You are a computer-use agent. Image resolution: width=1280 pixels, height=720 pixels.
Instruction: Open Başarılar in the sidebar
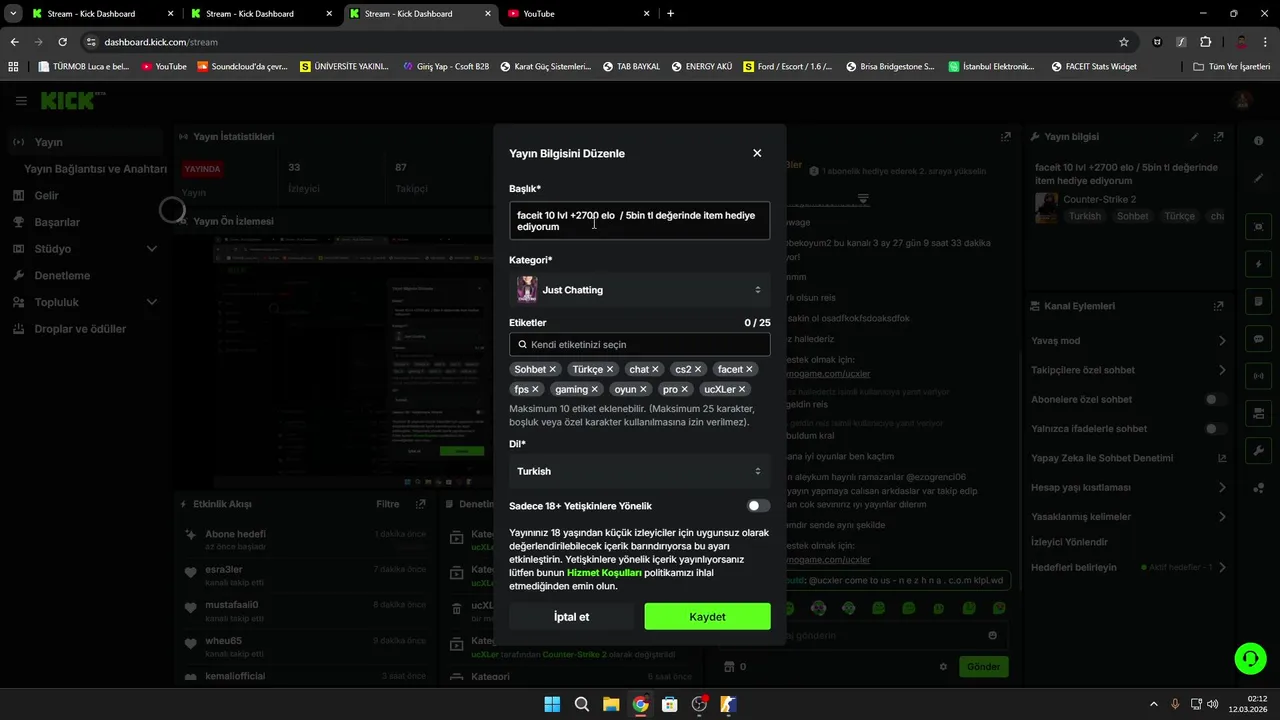(83, 222)
